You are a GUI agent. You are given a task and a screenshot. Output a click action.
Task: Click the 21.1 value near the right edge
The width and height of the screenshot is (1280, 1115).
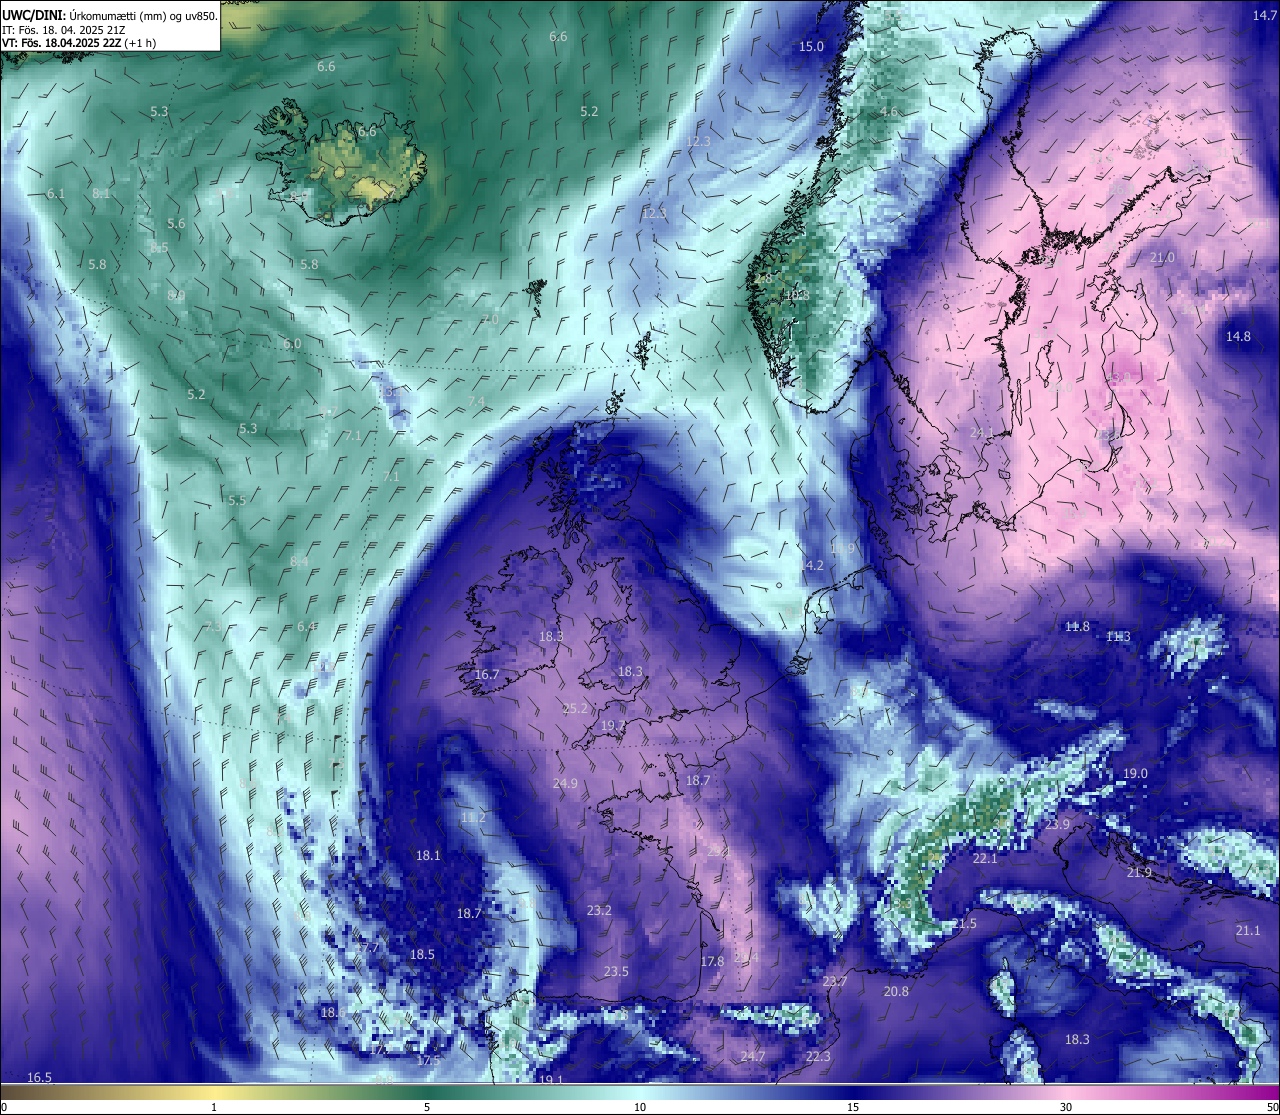tap(1248, 931)
